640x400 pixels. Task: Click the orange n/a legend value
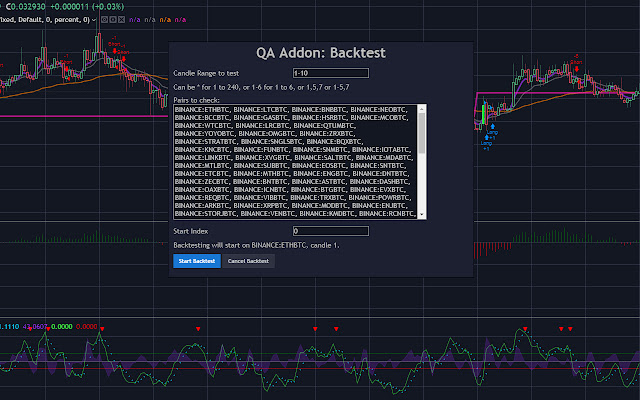pos(165,20)
